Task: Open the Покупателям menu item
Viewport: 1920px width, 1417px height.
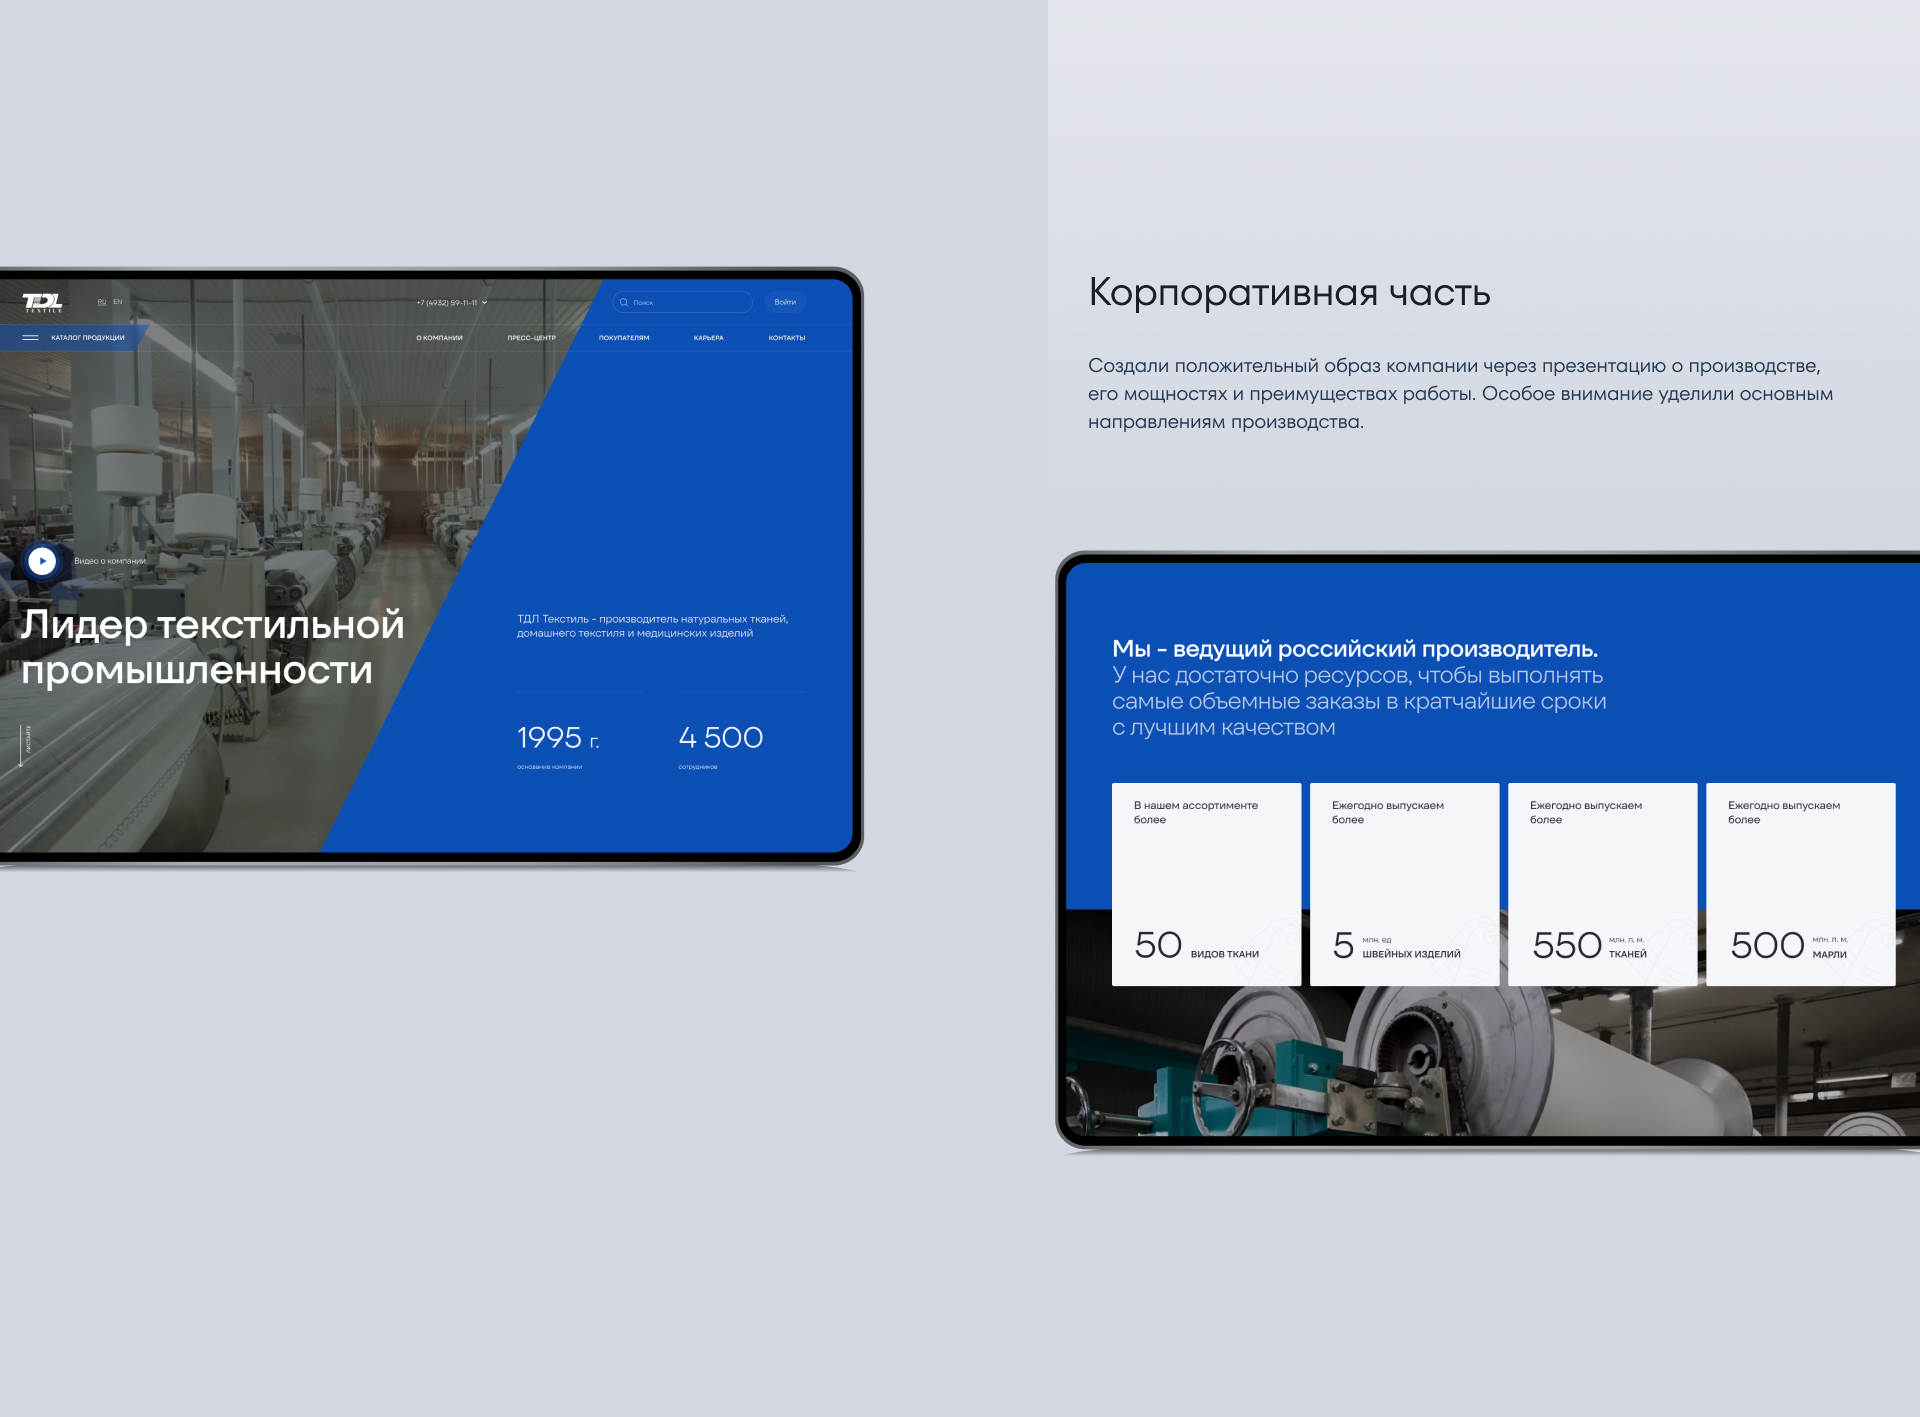Action: [x=624, y=338]
